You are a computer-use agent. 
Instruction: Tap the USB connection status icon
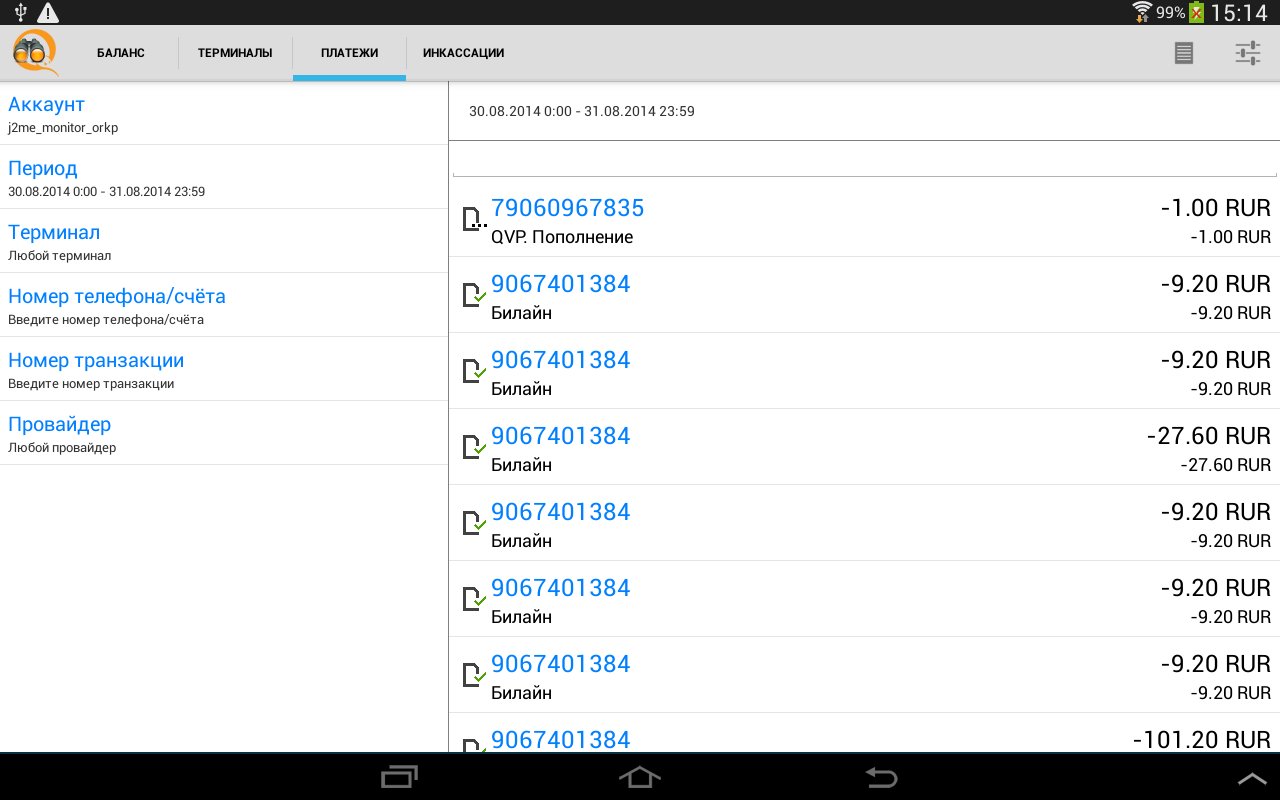coord(21,12)
